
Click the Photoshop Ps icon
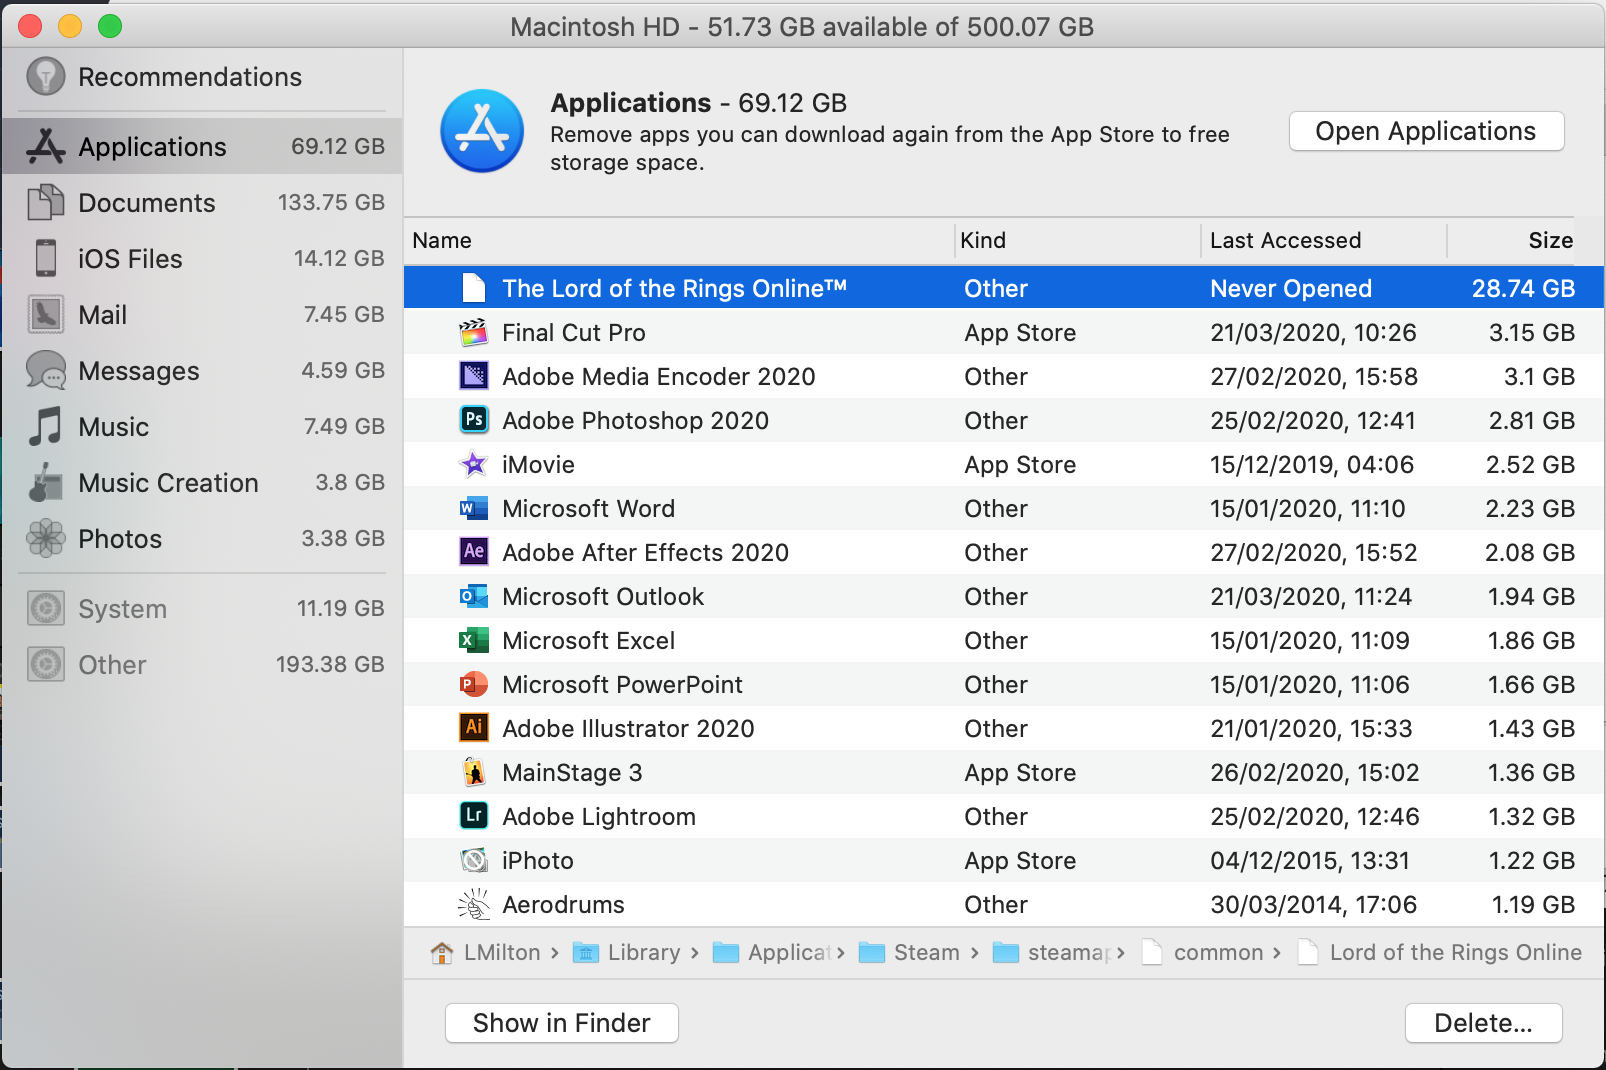[474, 420]
